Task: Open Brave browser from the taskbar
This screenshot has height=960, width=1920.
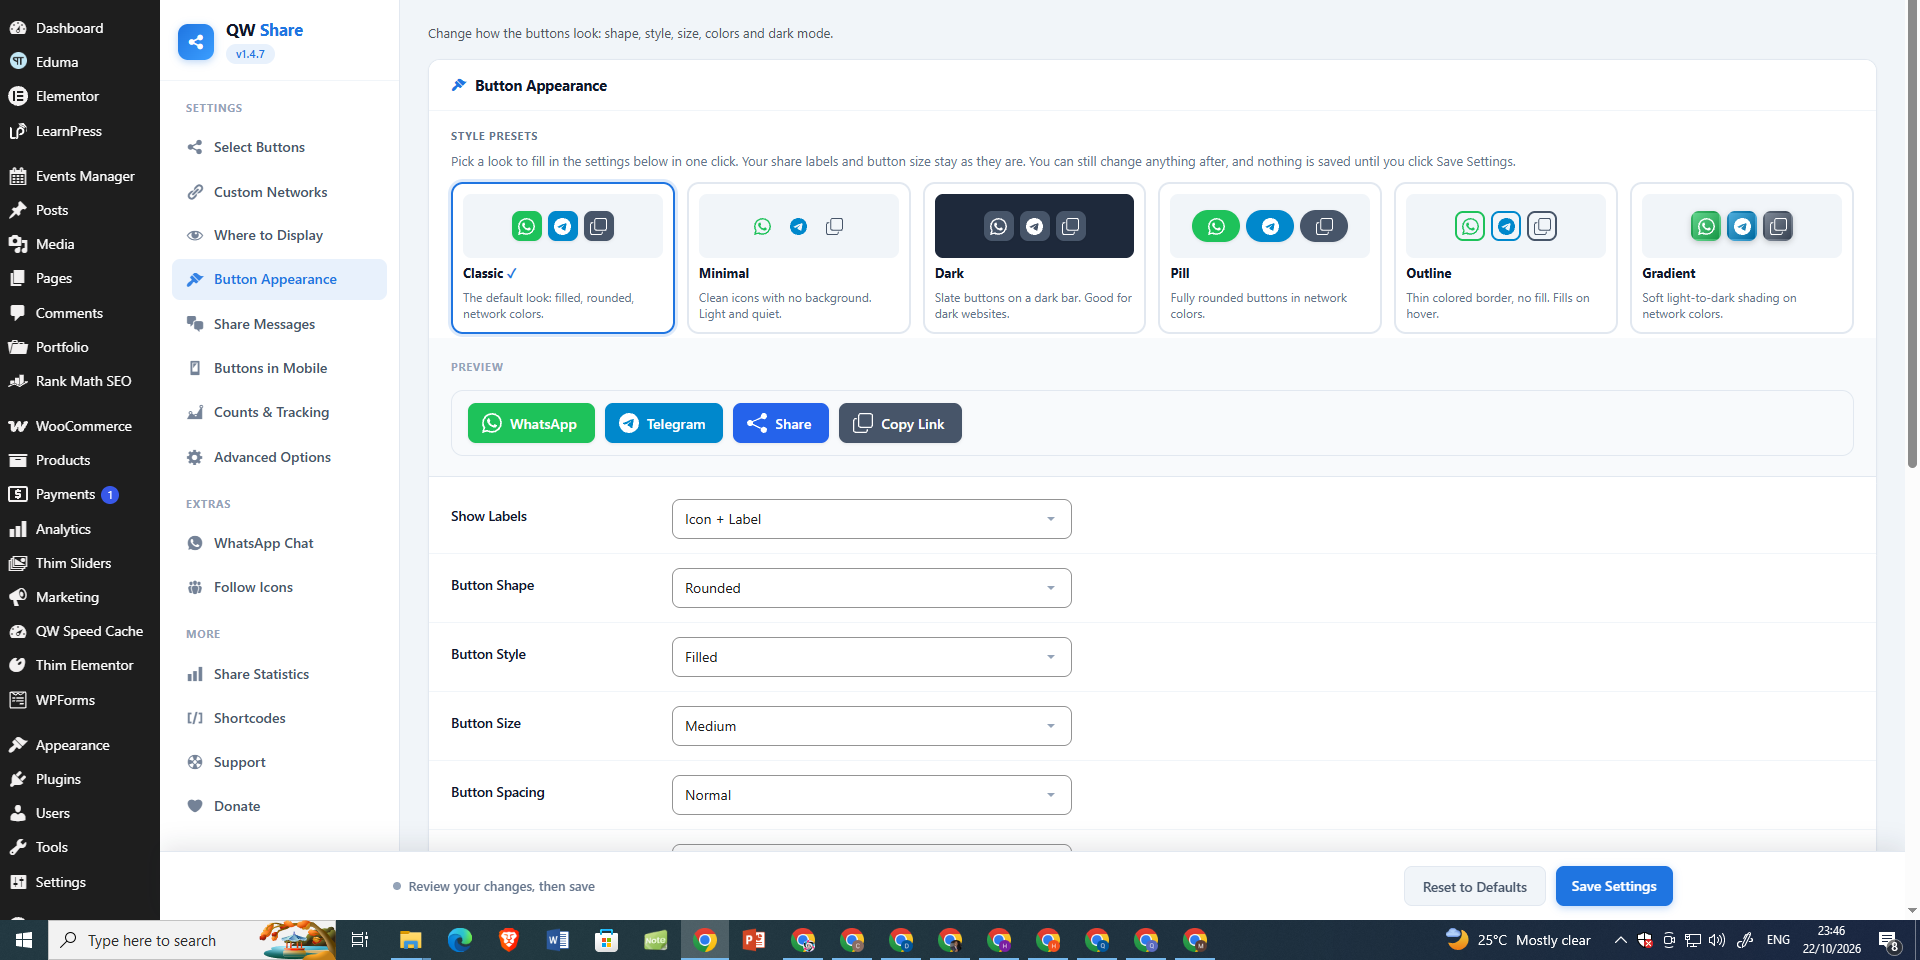Action: 509,940
